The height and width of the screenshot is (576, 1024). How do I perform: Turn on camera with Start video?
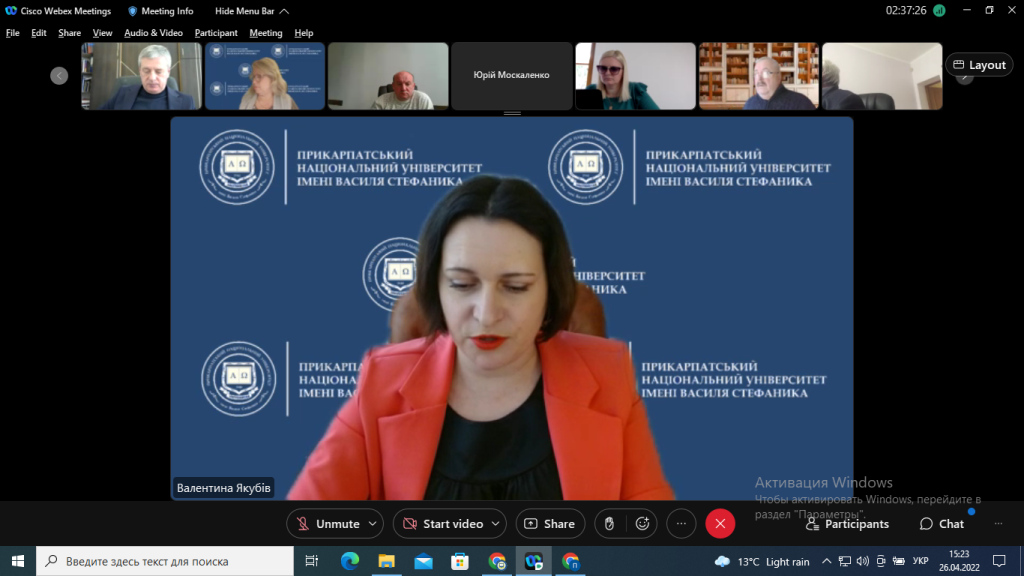coord(442,524)
